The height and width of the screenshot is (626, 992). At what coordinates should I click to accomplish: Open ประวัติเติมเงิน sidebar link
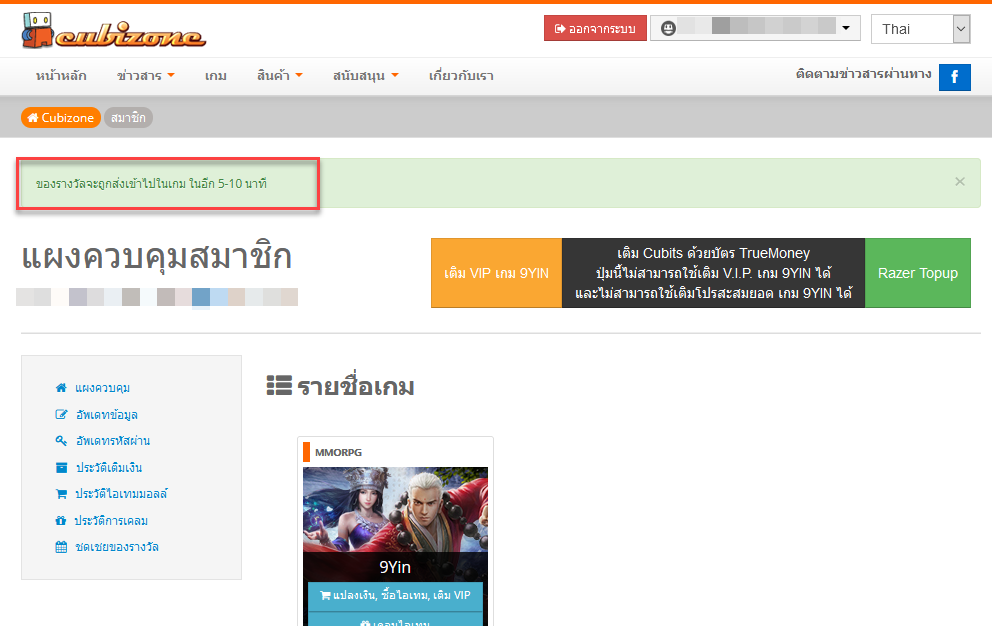(109, 468)
